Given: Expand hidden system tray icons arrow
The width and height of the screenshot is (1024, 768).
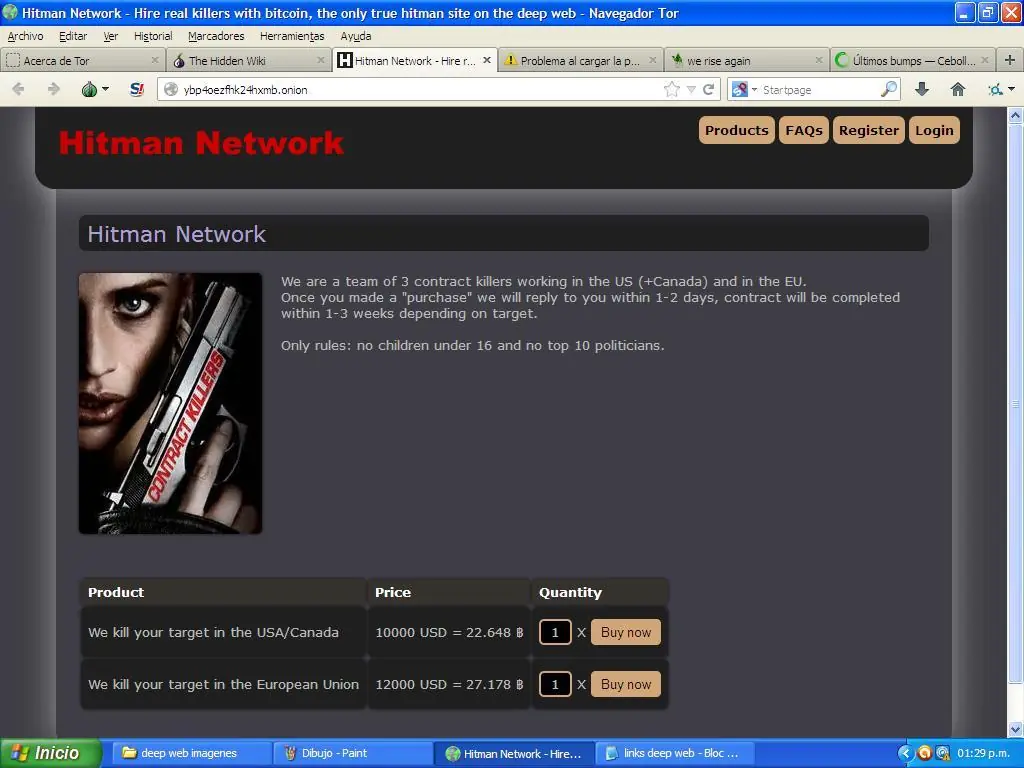Looking at the screenshot, I should click(905, 753).
